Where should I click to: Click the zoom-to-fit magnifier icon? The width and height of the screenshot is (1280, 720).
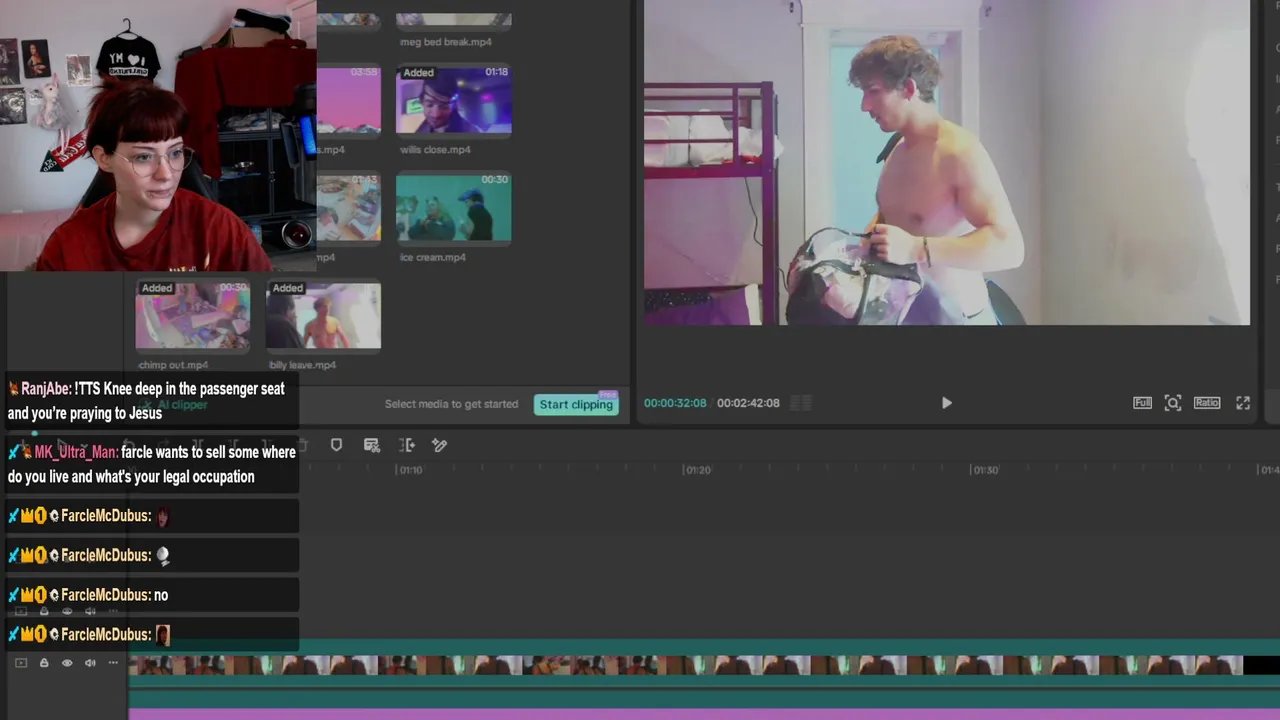(x=1173, y=403)
